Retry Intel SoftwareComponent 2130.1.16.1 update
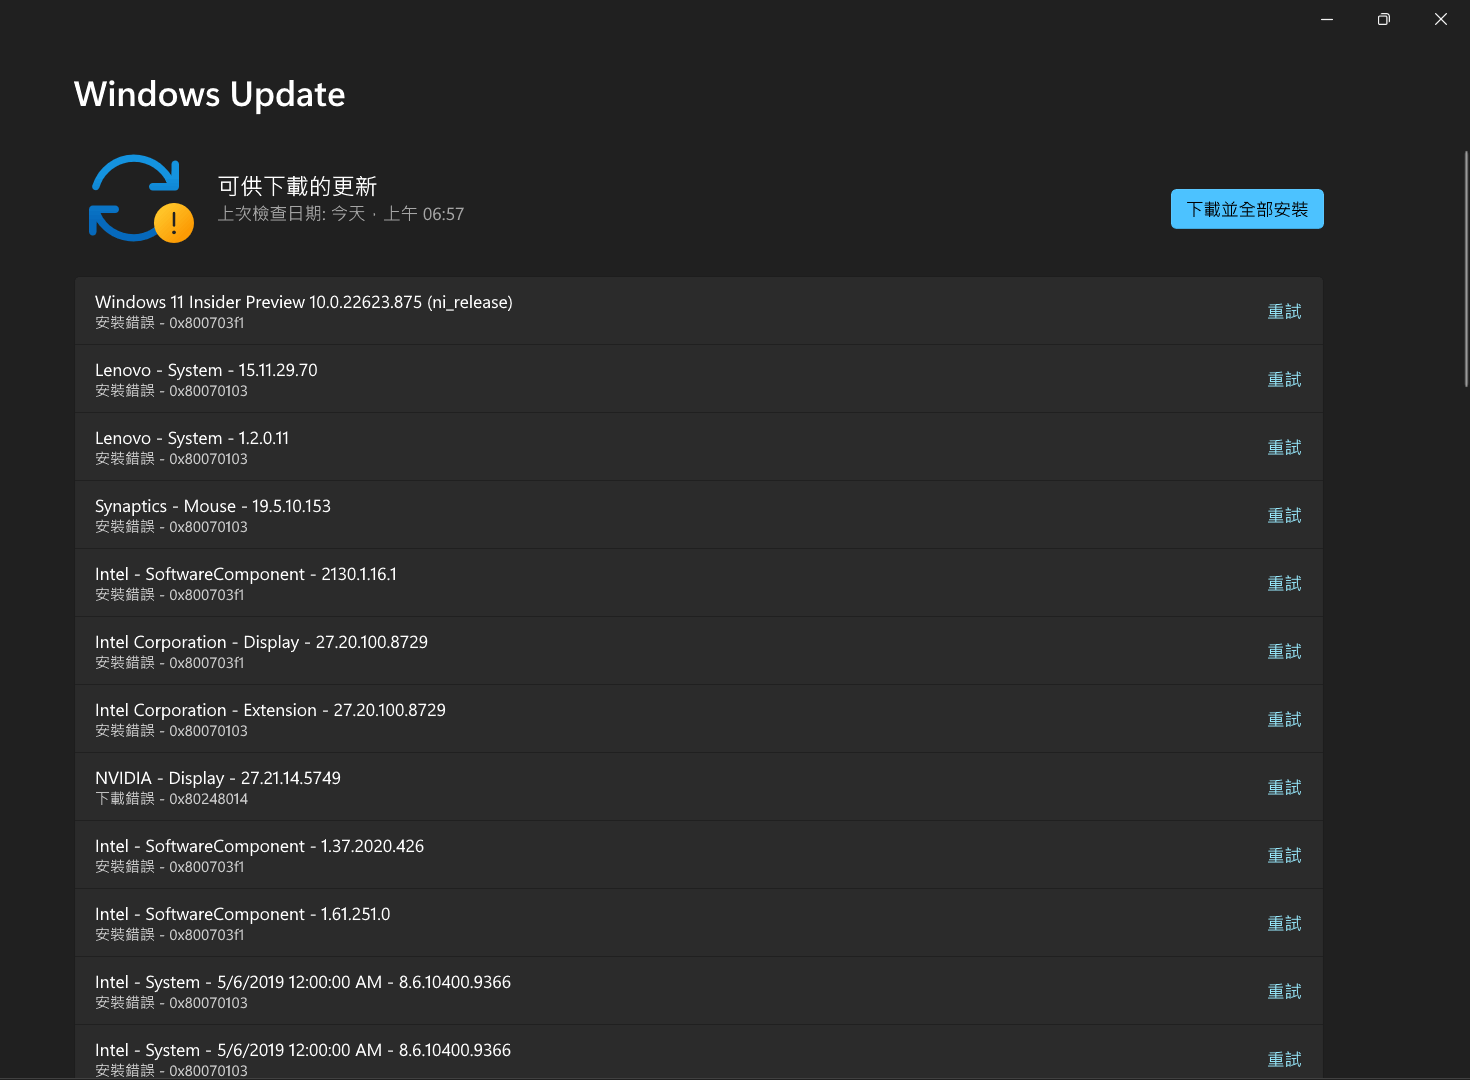The height and width of the screenshot is (1080, 1470). pos(1285,584)
